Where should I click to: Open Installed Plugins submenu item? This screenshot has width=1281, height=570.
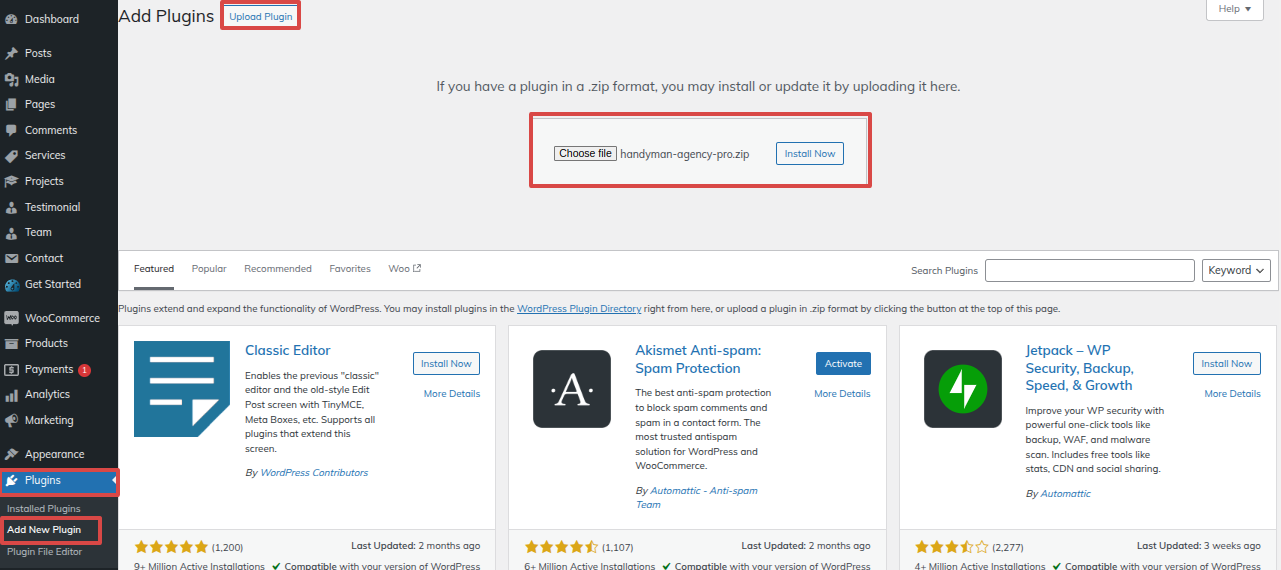pos(44,509)
